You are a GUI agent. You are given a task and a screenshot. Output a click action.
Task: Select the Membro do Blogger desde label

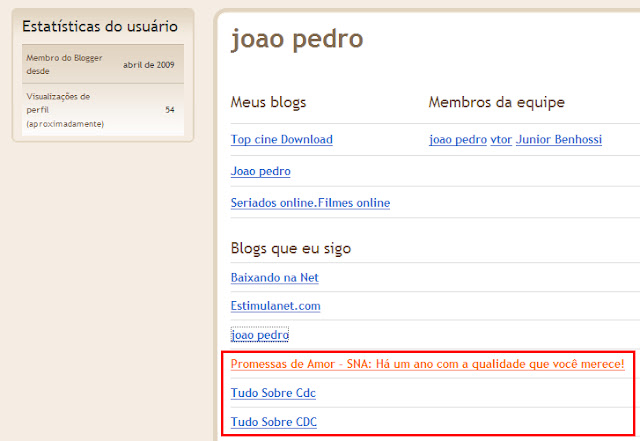64,65
